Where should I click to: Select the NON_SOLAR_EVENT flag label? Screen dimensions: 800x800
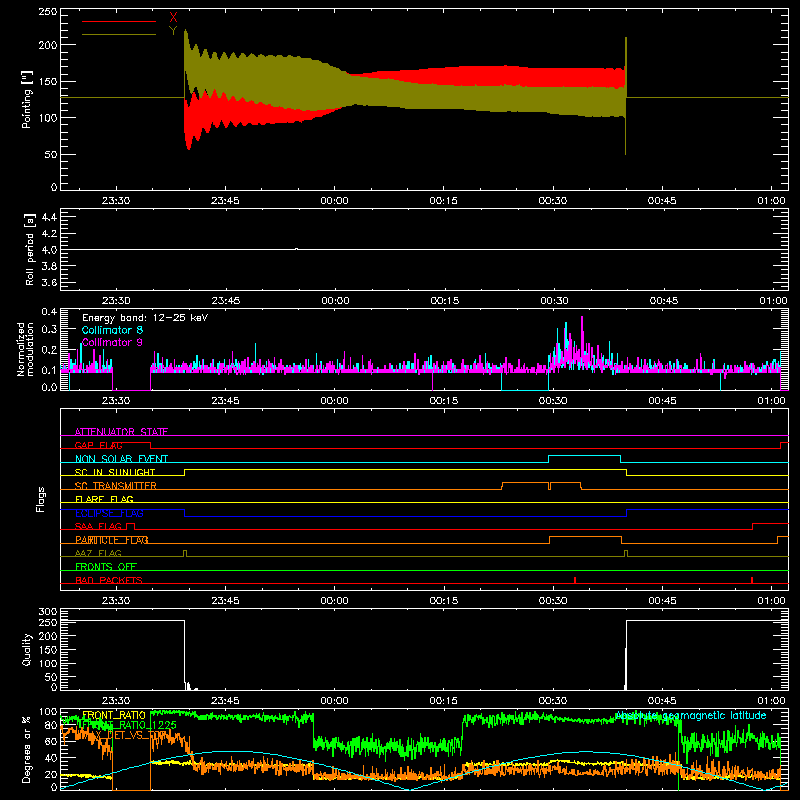[121, 459]
